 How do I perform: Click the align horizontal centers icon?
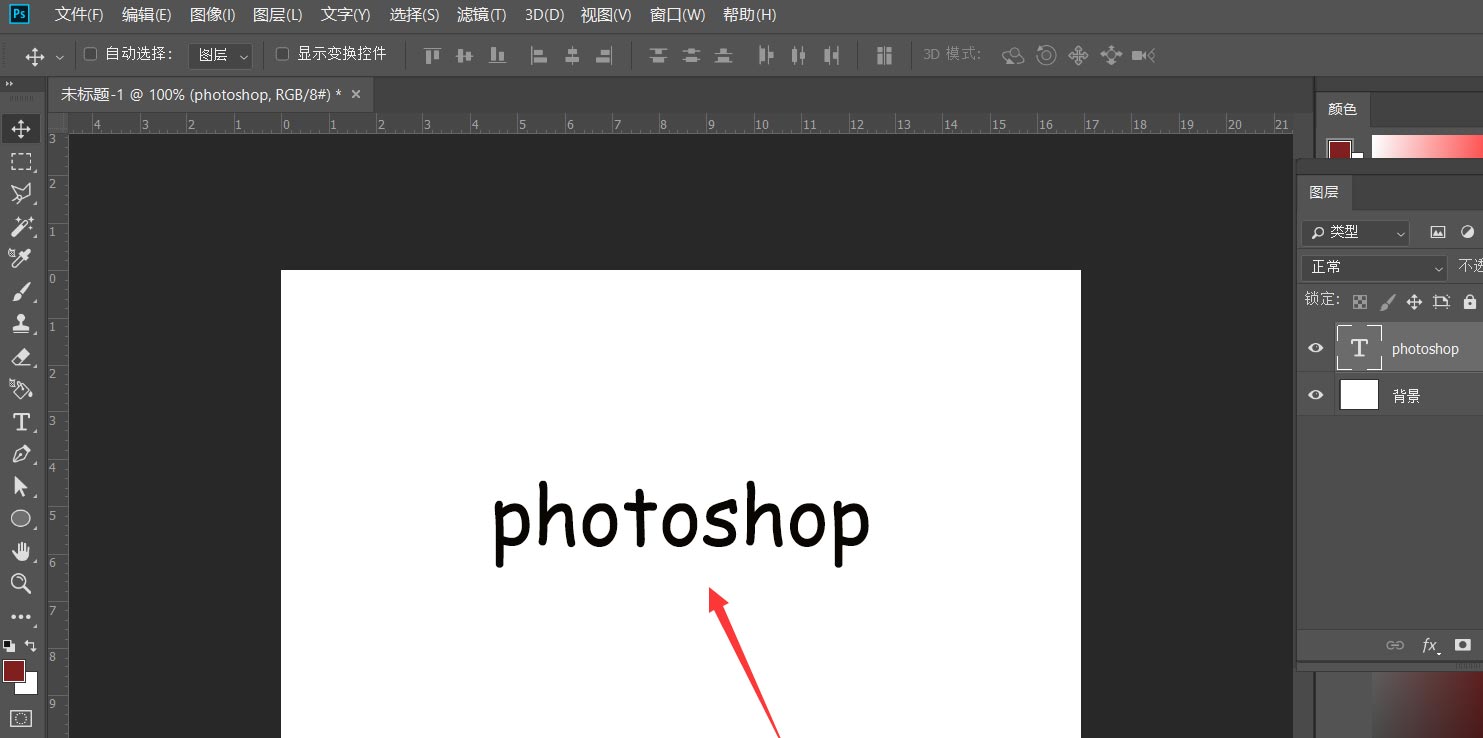point(572,56)
